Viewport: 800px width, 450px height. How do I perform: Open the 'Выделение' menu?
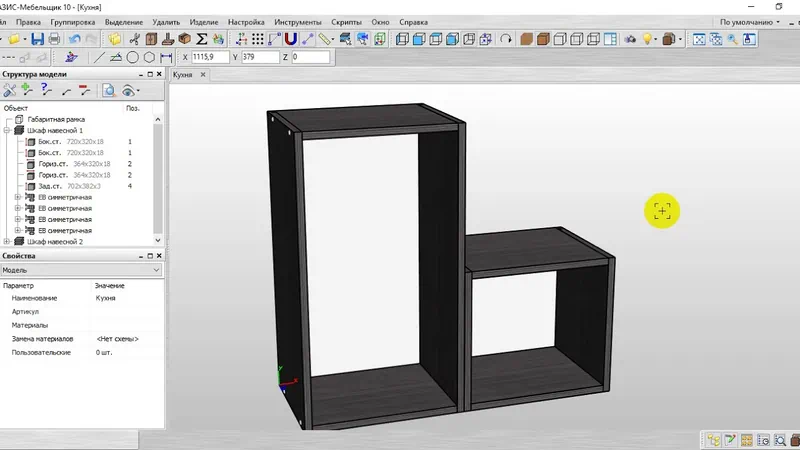pos(124,22)
